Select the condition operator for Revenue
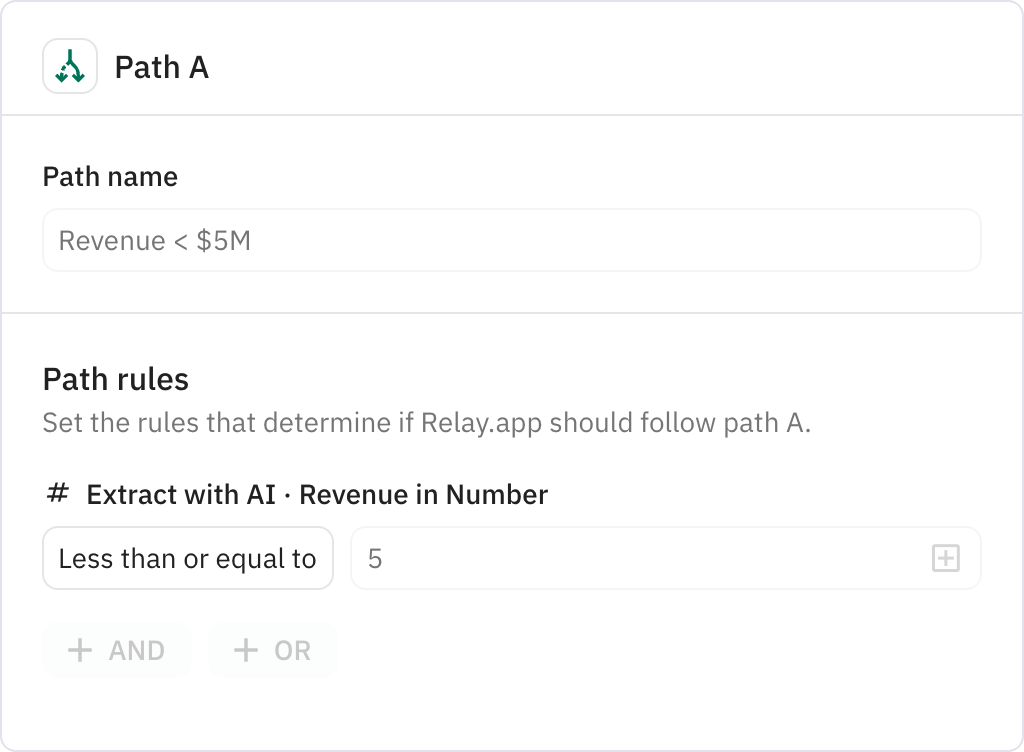The height and width of the screenshot is (752, 1024). point(188,558)
